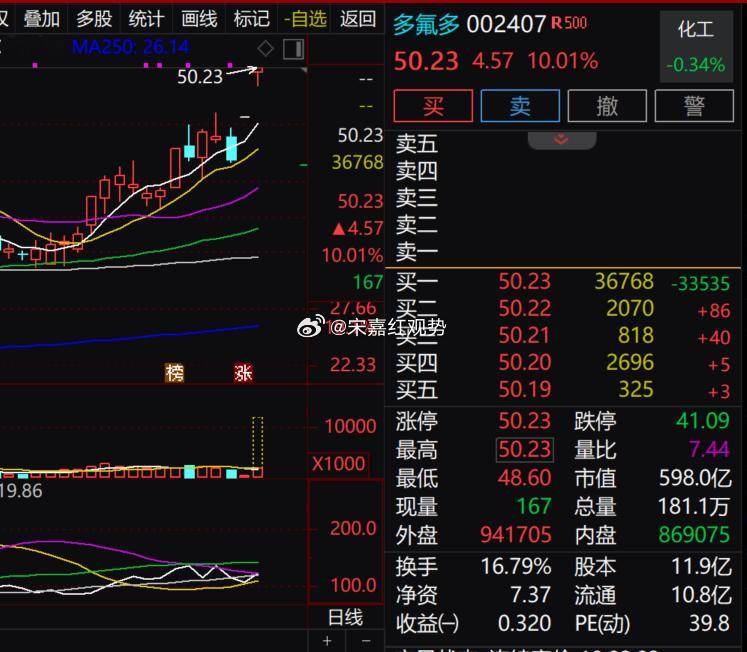The height and width of the screenshot is (652, 747).
Task: Select the 日线 daily period label
Action: coord(346,618)
